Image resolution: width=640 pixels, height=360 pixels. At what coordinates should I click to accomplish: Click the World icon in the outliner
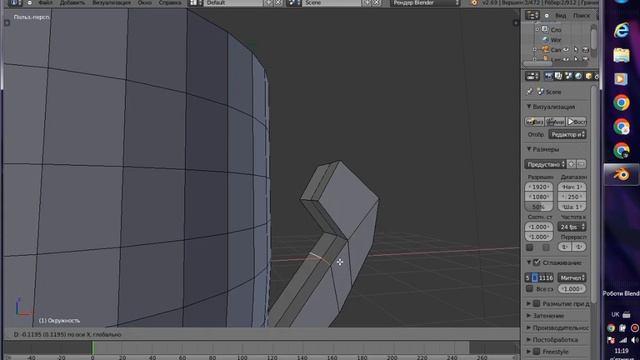[545, 40]
